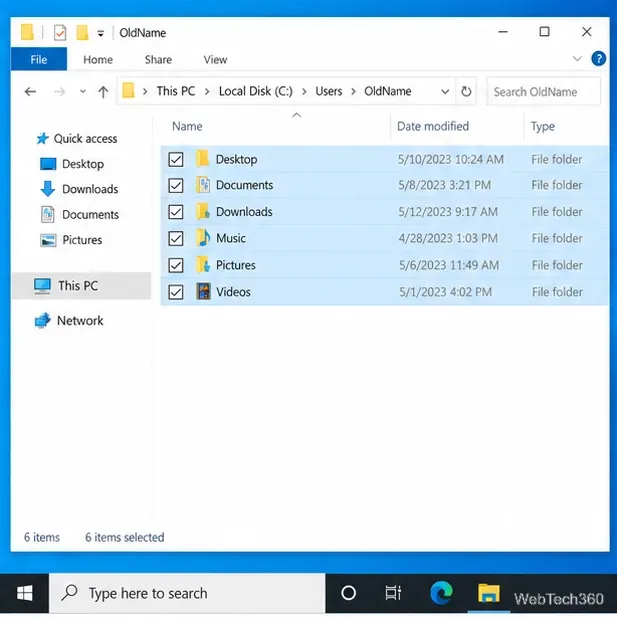
Task: Sort by the Date modified column
Action: click(x=433, y=127)
